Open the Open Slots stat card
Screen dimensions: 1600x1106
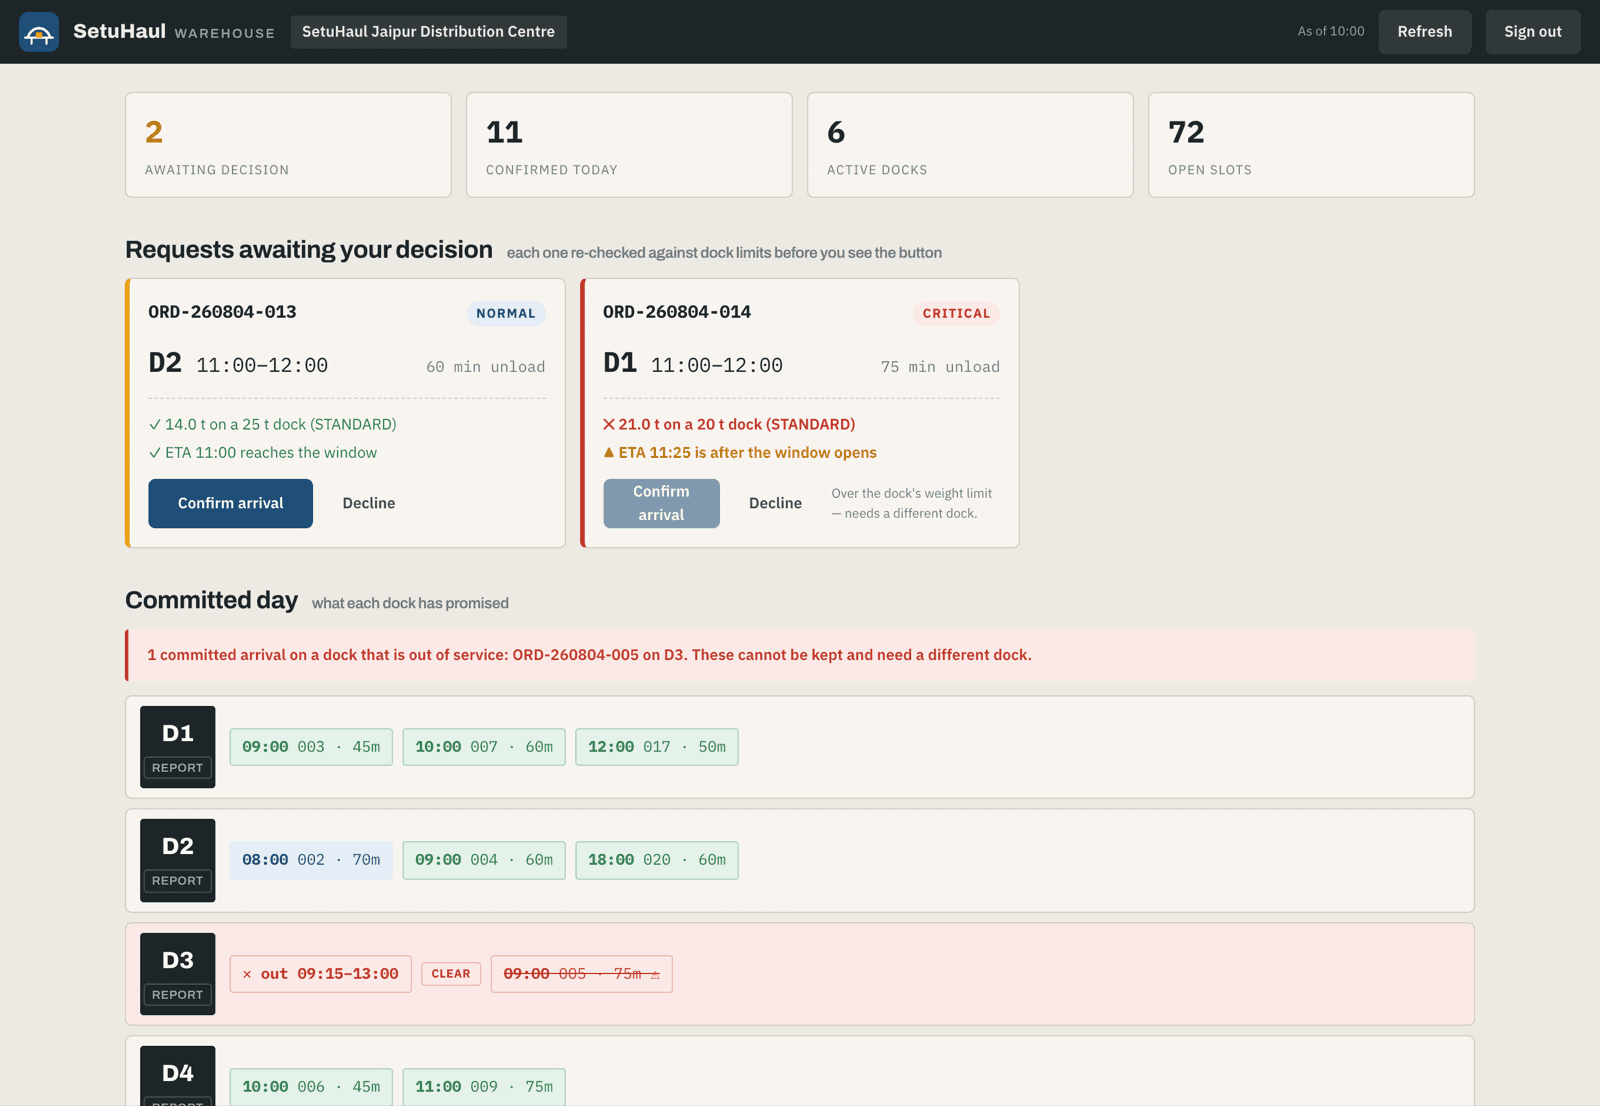click(x=1311, y=145)
